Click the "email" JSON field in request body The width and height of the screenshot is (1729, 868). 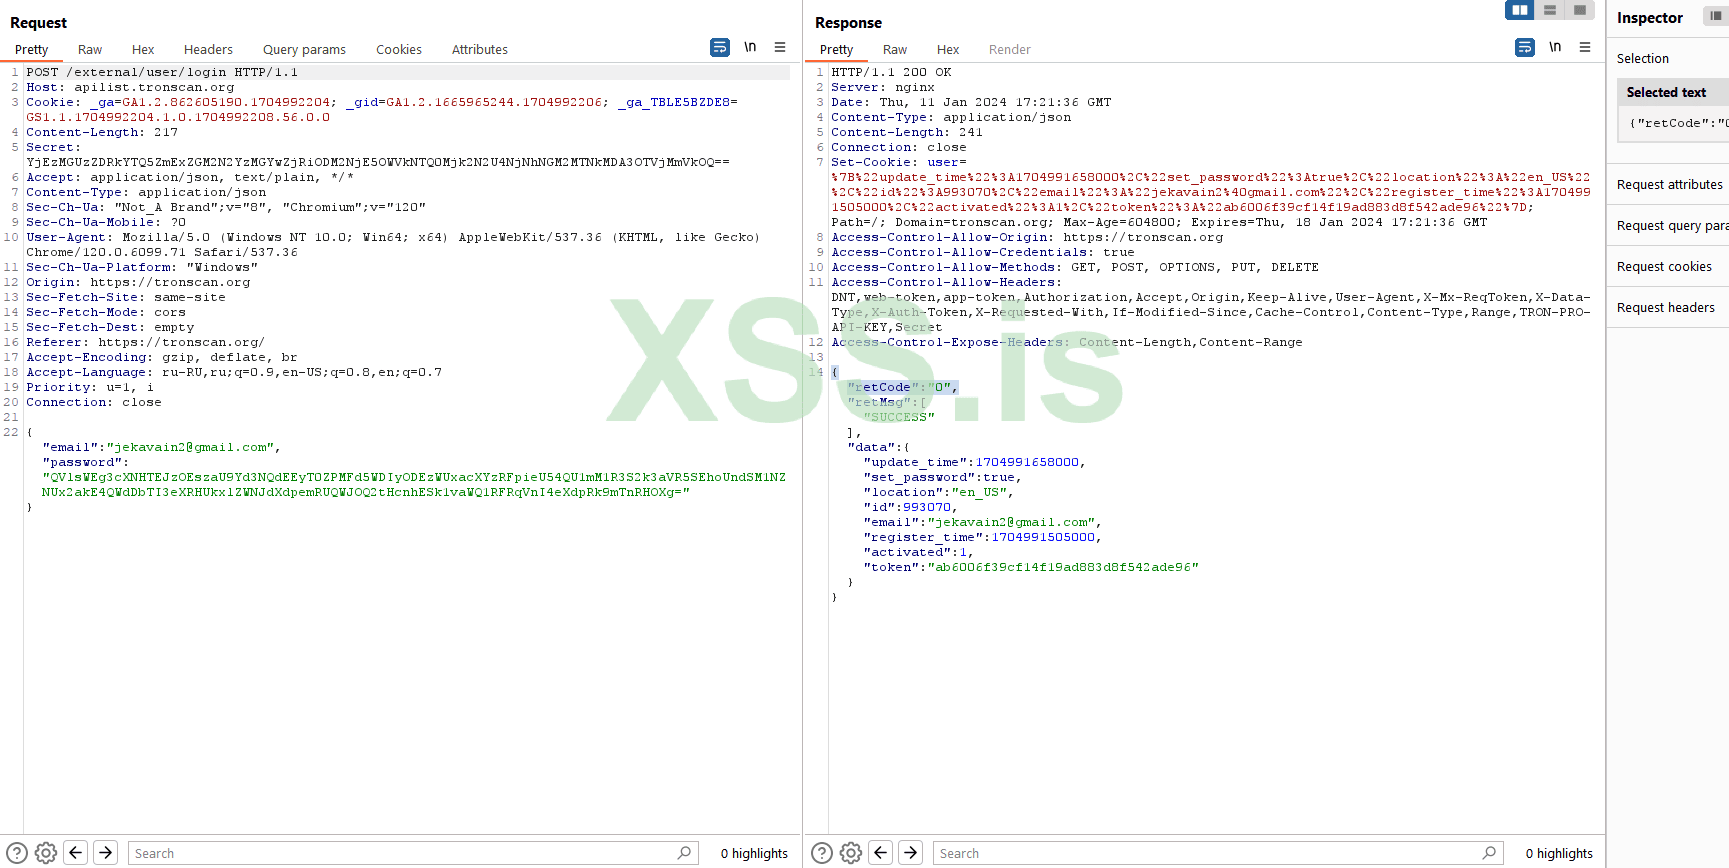coord(160,447)
